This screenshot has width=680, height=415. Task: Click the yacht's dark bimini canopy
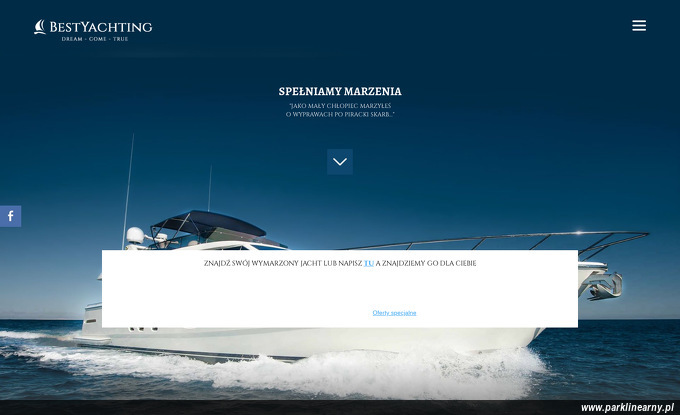coord(209,222)
